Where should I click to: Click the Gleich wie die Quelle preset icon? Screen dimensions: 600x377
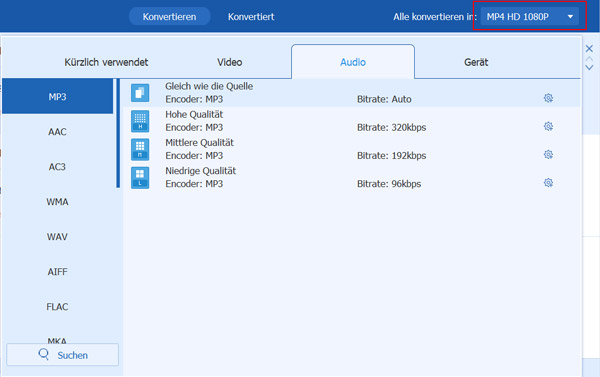pos(140,93)
